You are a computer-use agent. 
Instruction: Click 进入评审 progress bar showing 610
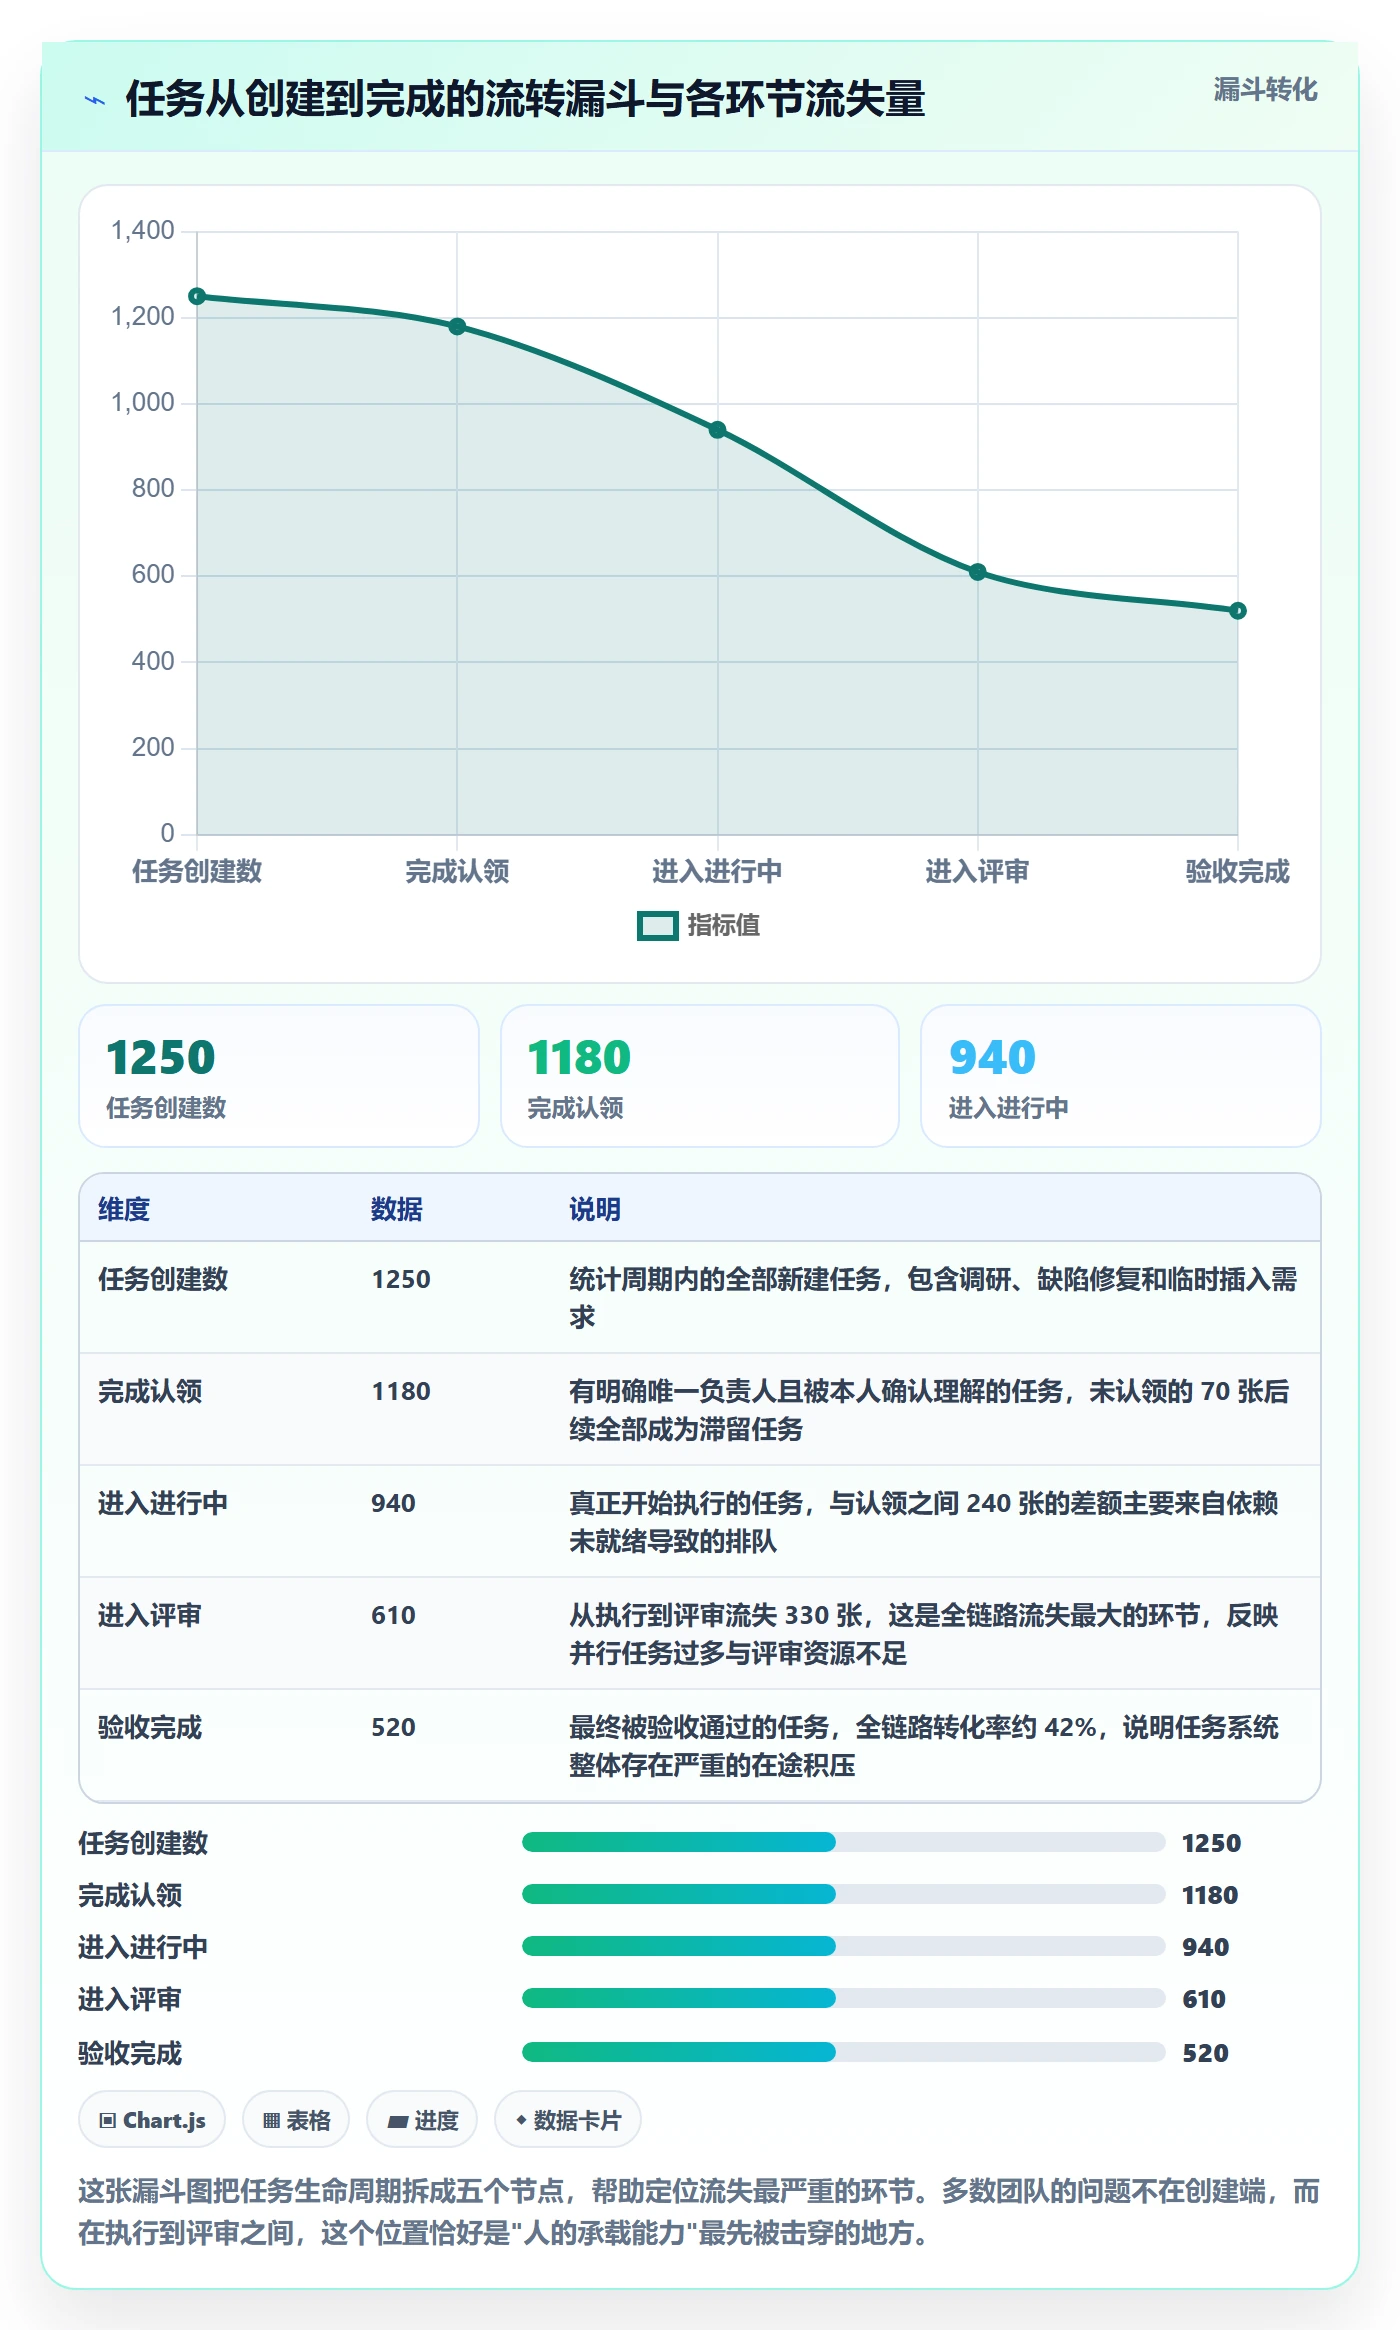point(843,1998)
